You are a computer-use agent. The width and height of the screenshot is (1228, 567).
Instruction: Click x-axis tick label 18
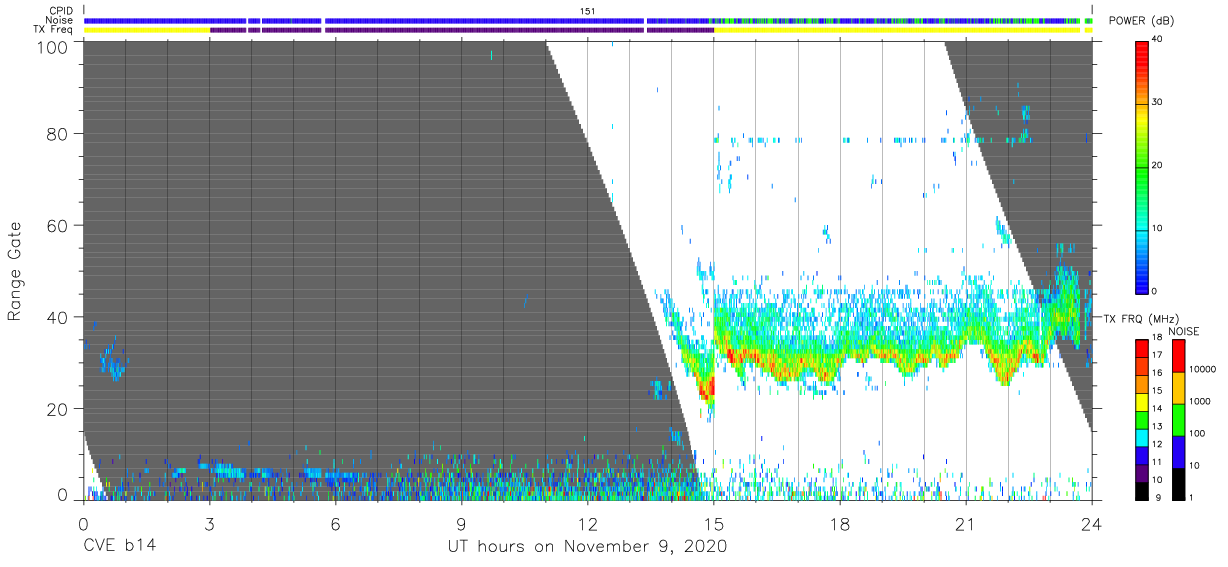point(840,524)
